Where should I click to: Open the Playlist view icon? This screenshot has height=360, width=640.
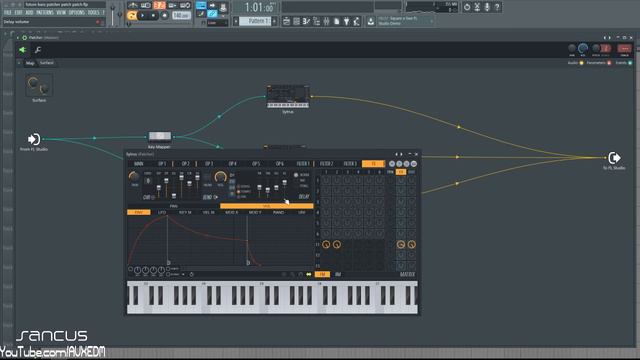287,21
